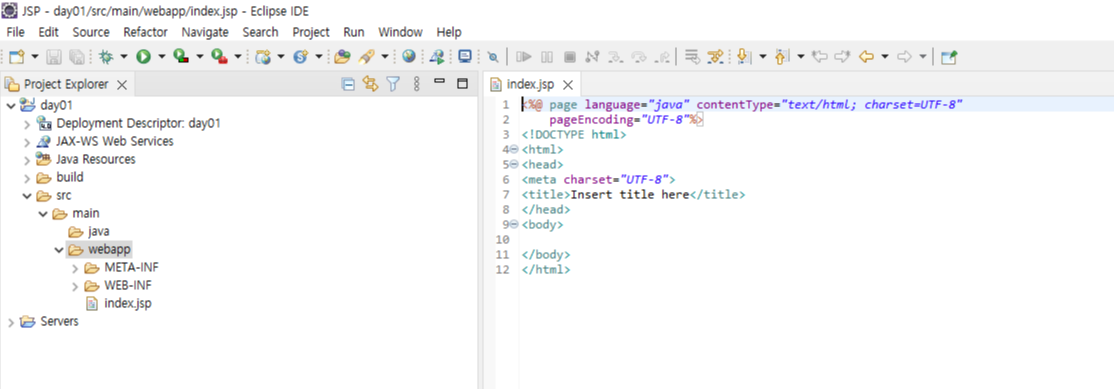Close the Project Explorer view tab
Image resolution: width=1114 pixels, height=389 pixels.
point(121,84)
